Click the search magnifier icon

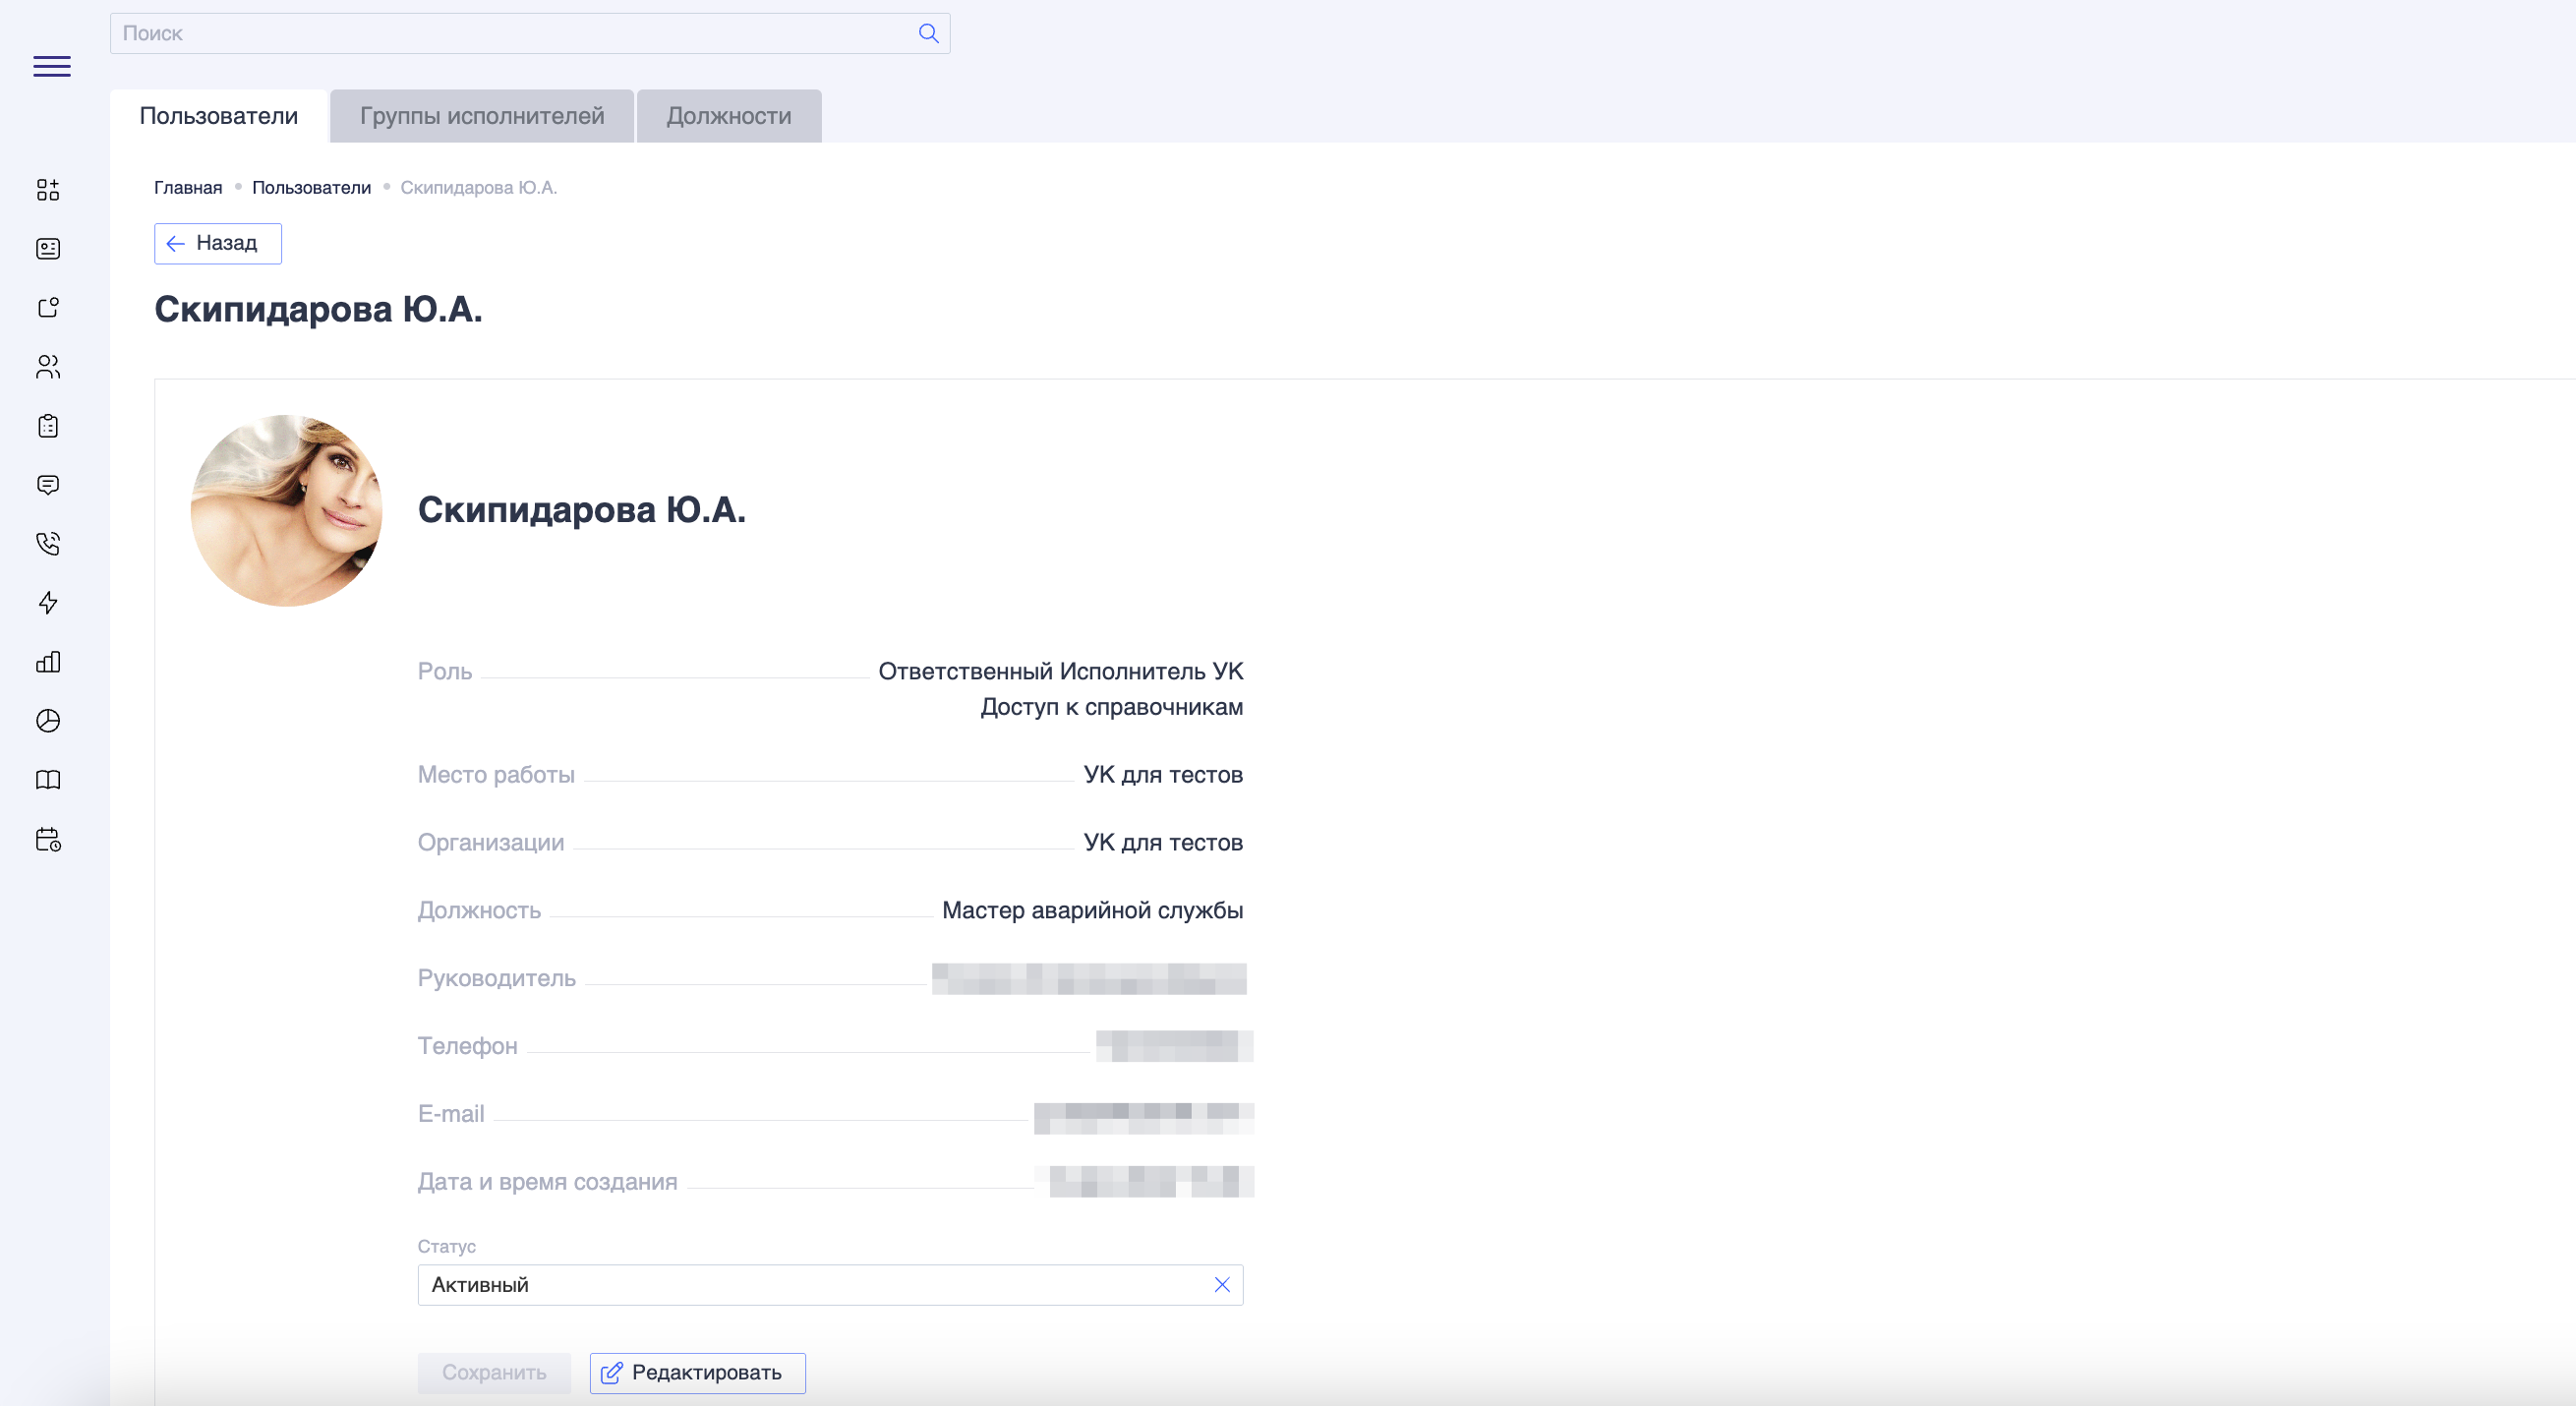[928, 33]
